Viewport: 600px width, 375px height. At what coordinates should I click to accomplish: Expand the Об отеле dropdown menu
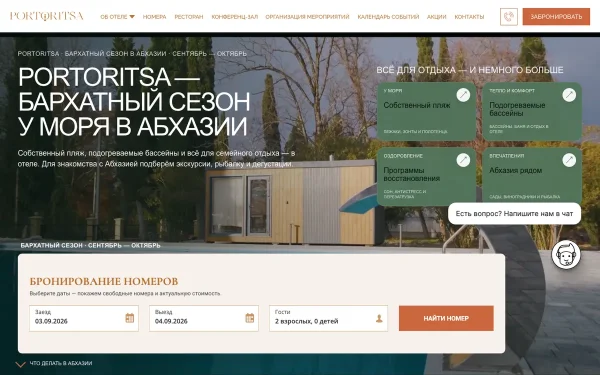[x=117, y=17]
